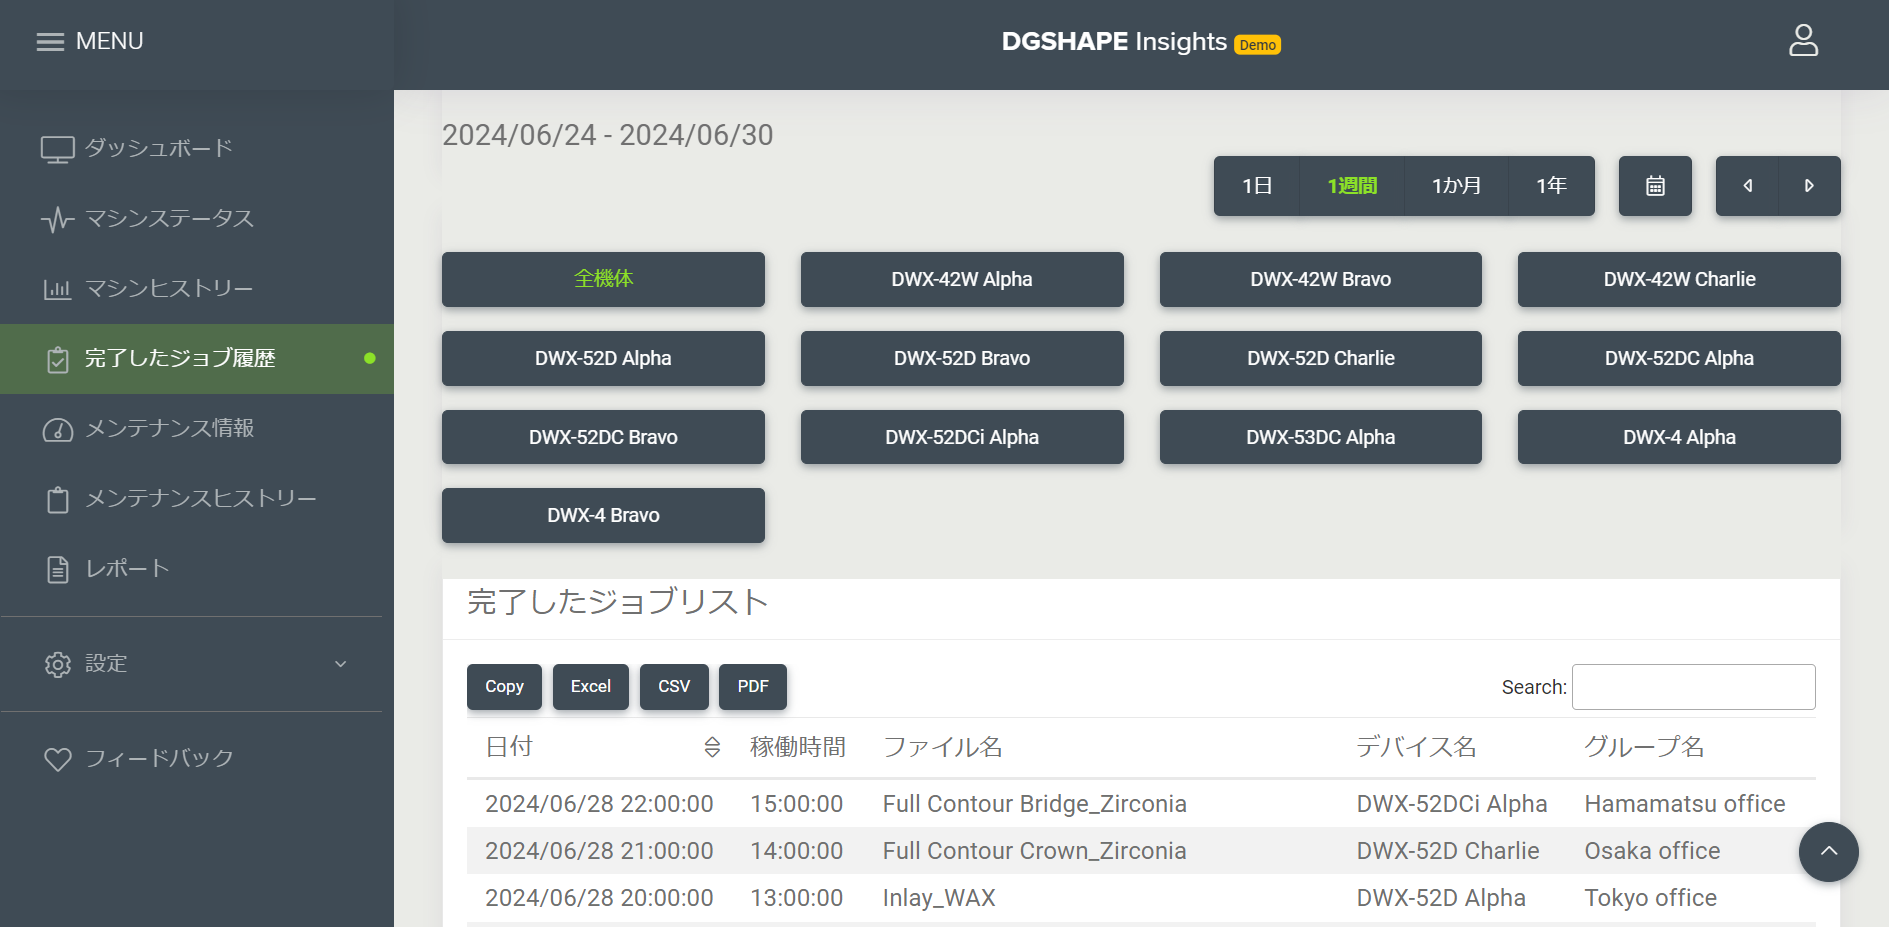The width and height of the screenshot is (1889, 927).
Task: Filter by DWX-4 Bravo
Action: 603,515
